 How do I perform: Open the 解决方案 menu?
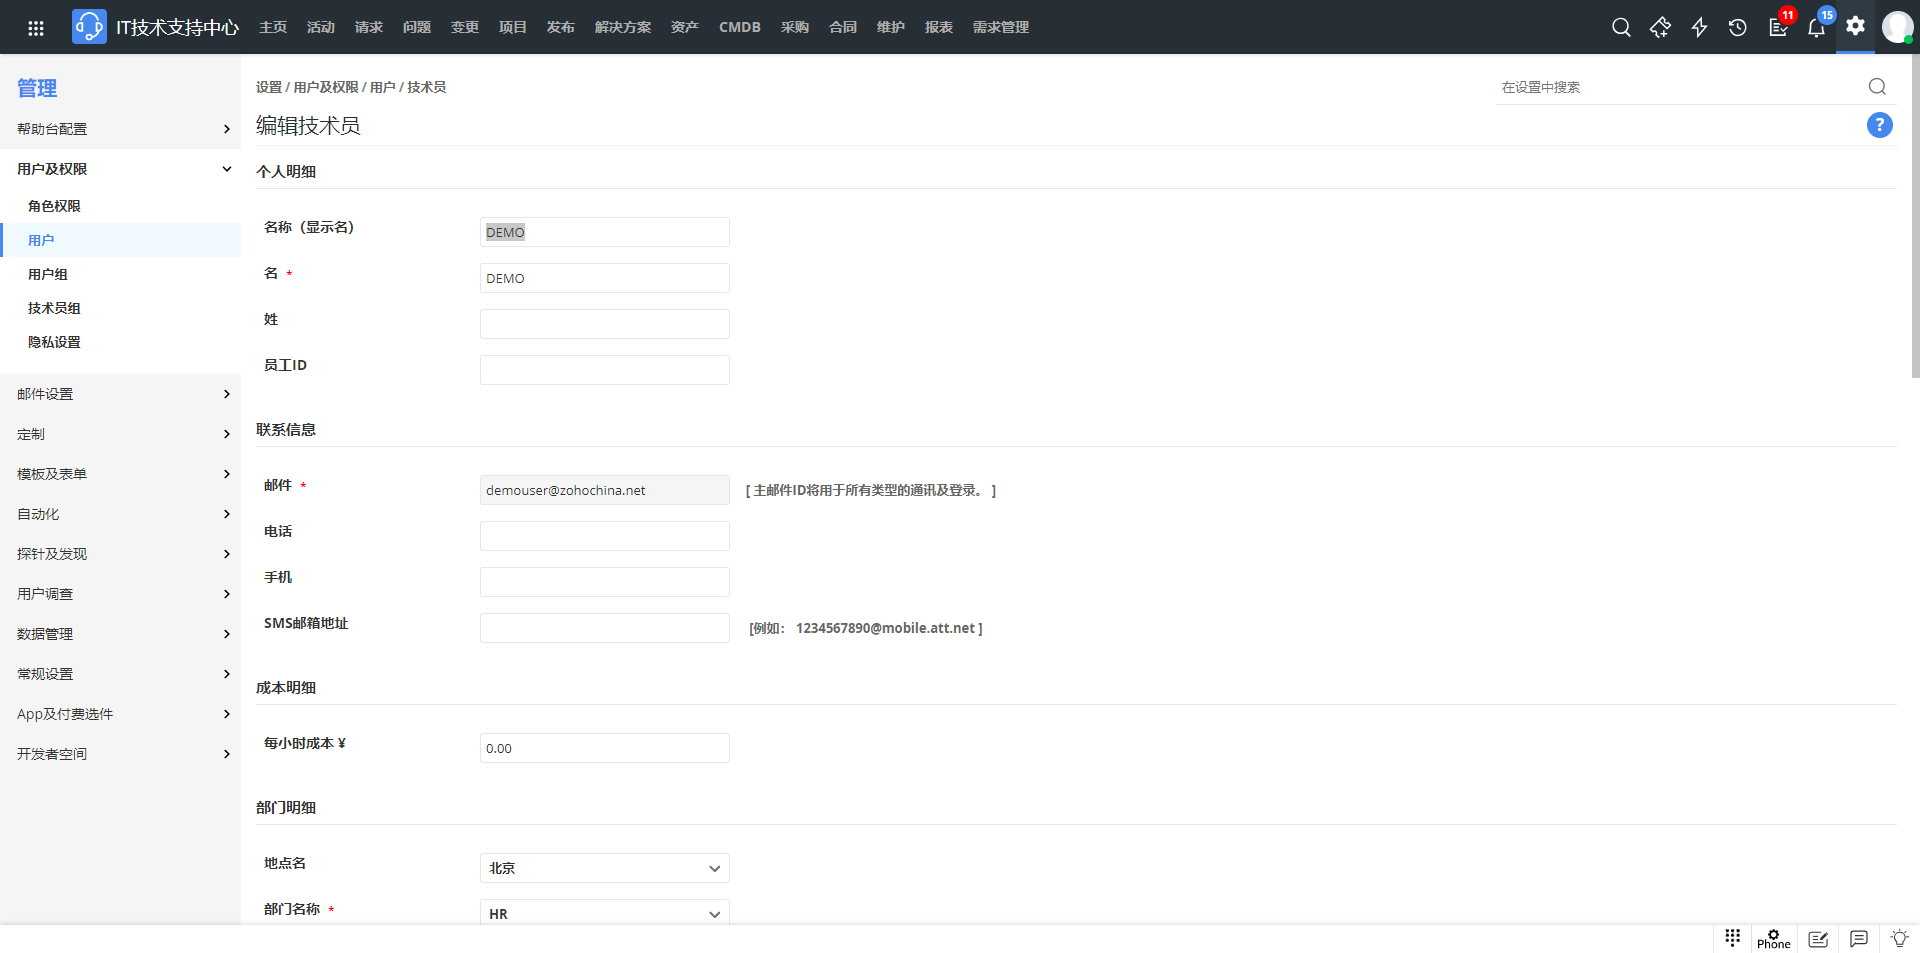tap(623, 27)
